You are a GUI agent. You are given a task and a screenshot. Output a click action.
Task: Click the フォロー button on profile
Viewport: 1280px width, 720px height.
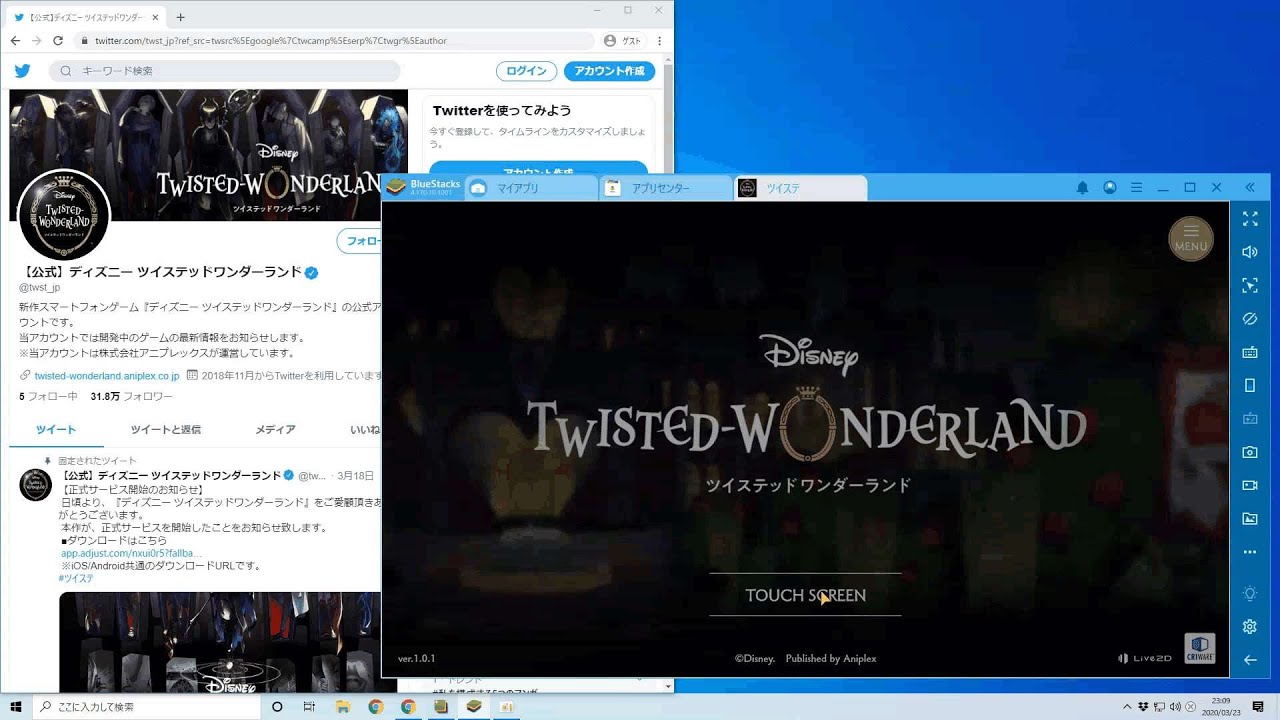point(359,241)
